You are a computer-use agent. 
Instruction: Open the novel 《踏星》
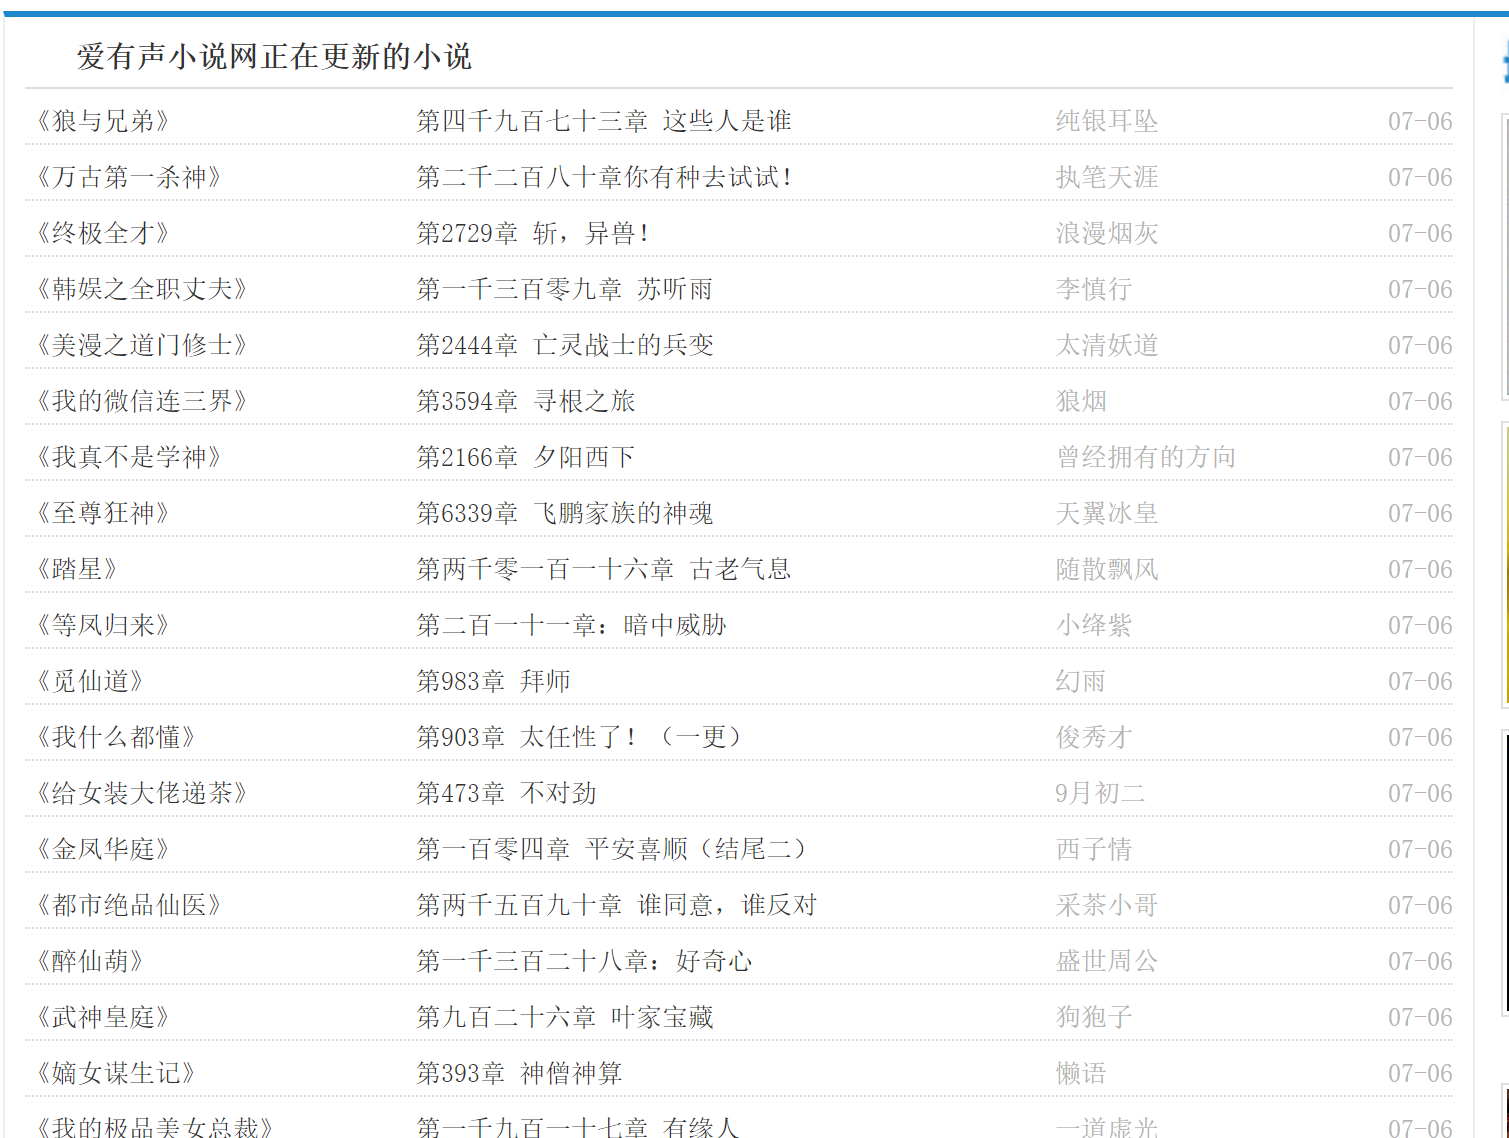78,569
